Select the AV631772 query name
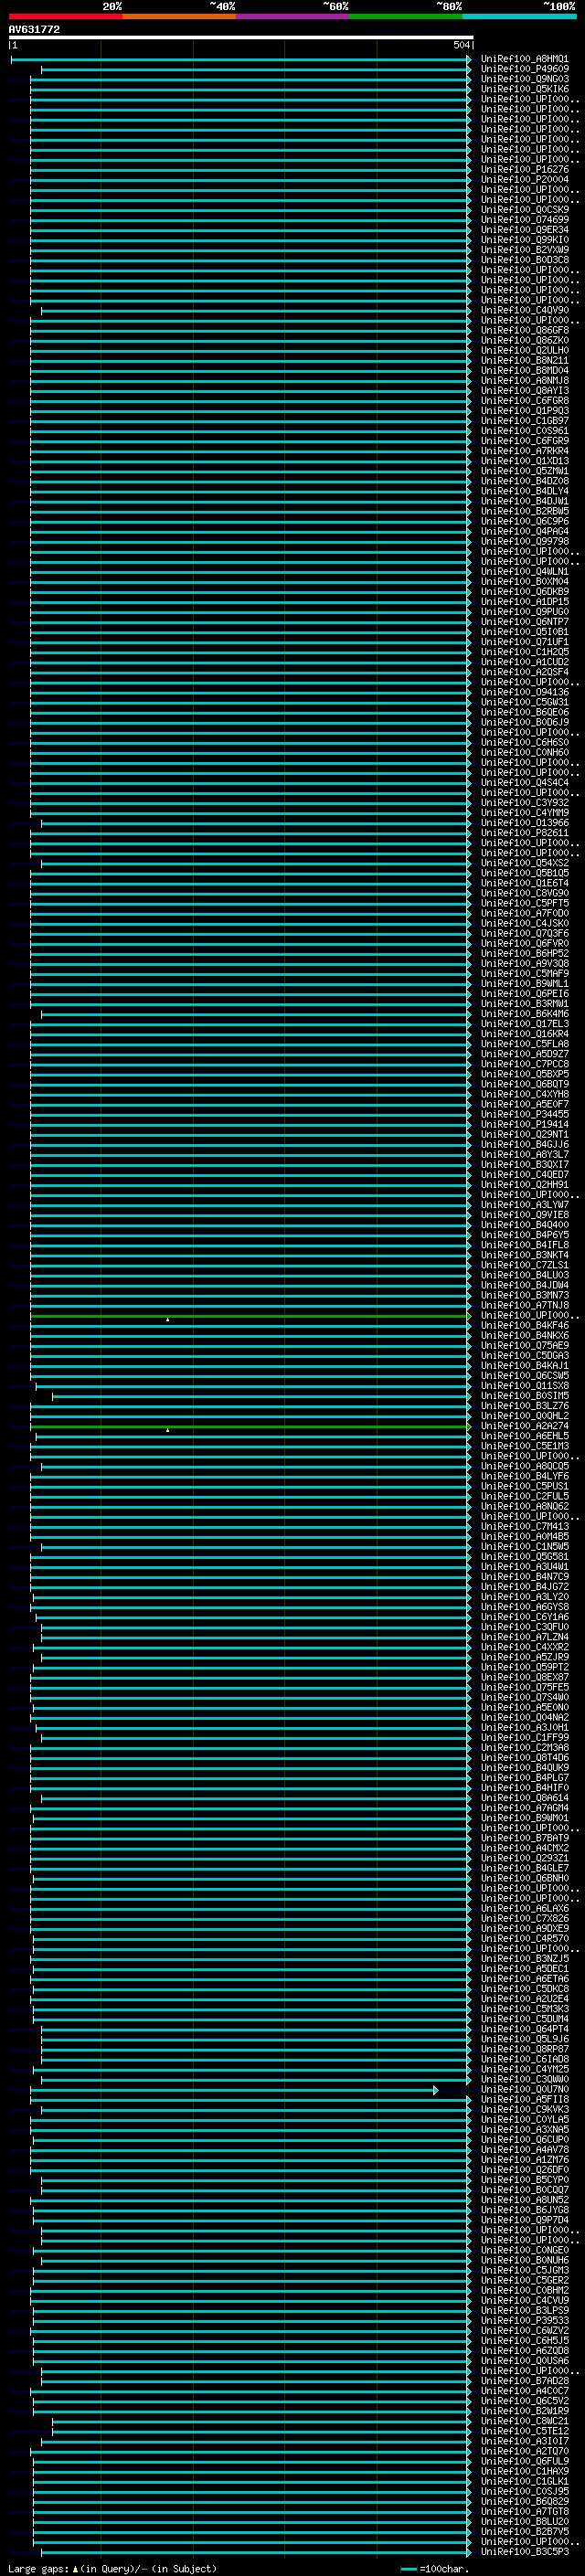The height and width of the screenshot is (2576, 585). tap(34, 30)
